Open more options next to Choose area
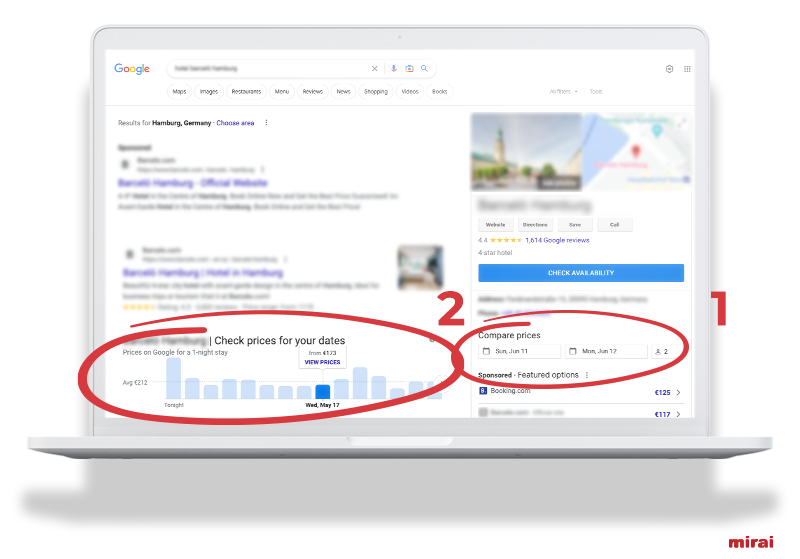The height and width of the screenshot is (559, 800). (266, 122)
